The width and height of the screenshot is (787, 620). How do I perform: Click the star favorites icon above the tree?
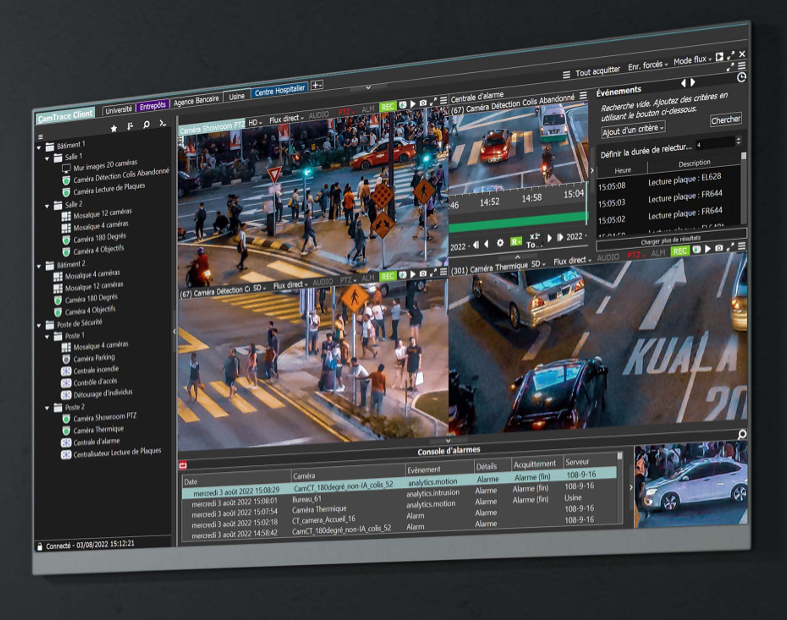[x=114, y=129]
